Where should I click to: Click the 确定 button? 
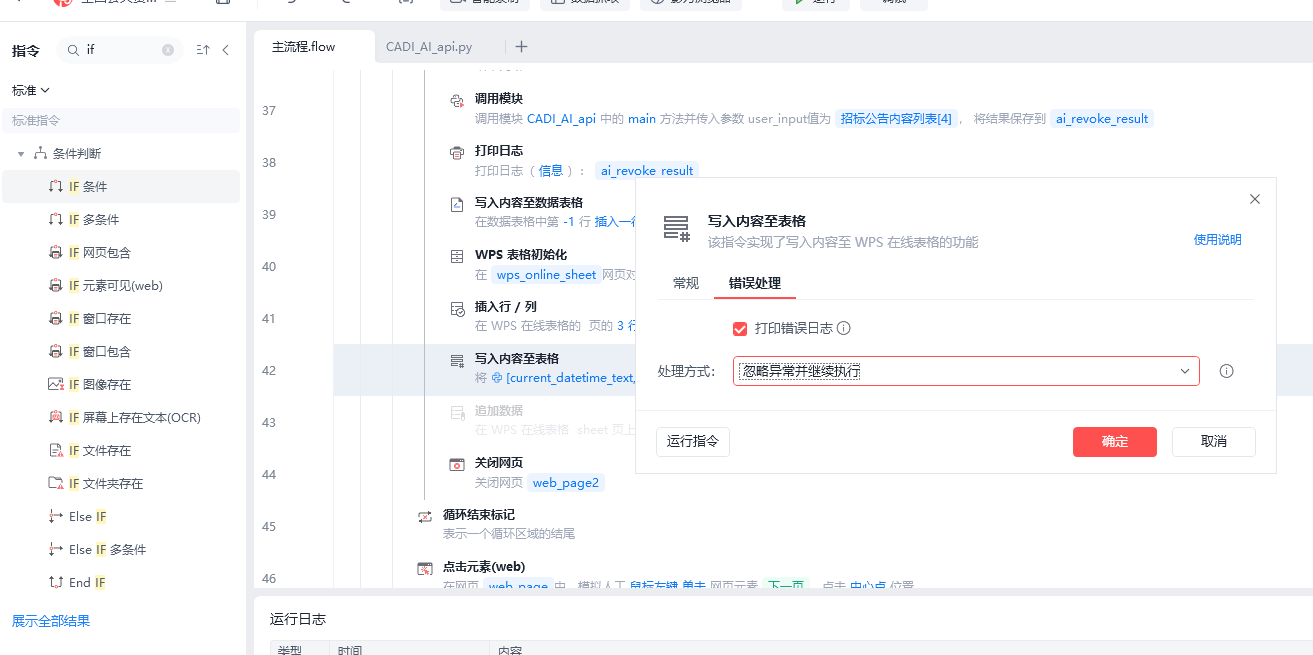tap(1115, 442)
